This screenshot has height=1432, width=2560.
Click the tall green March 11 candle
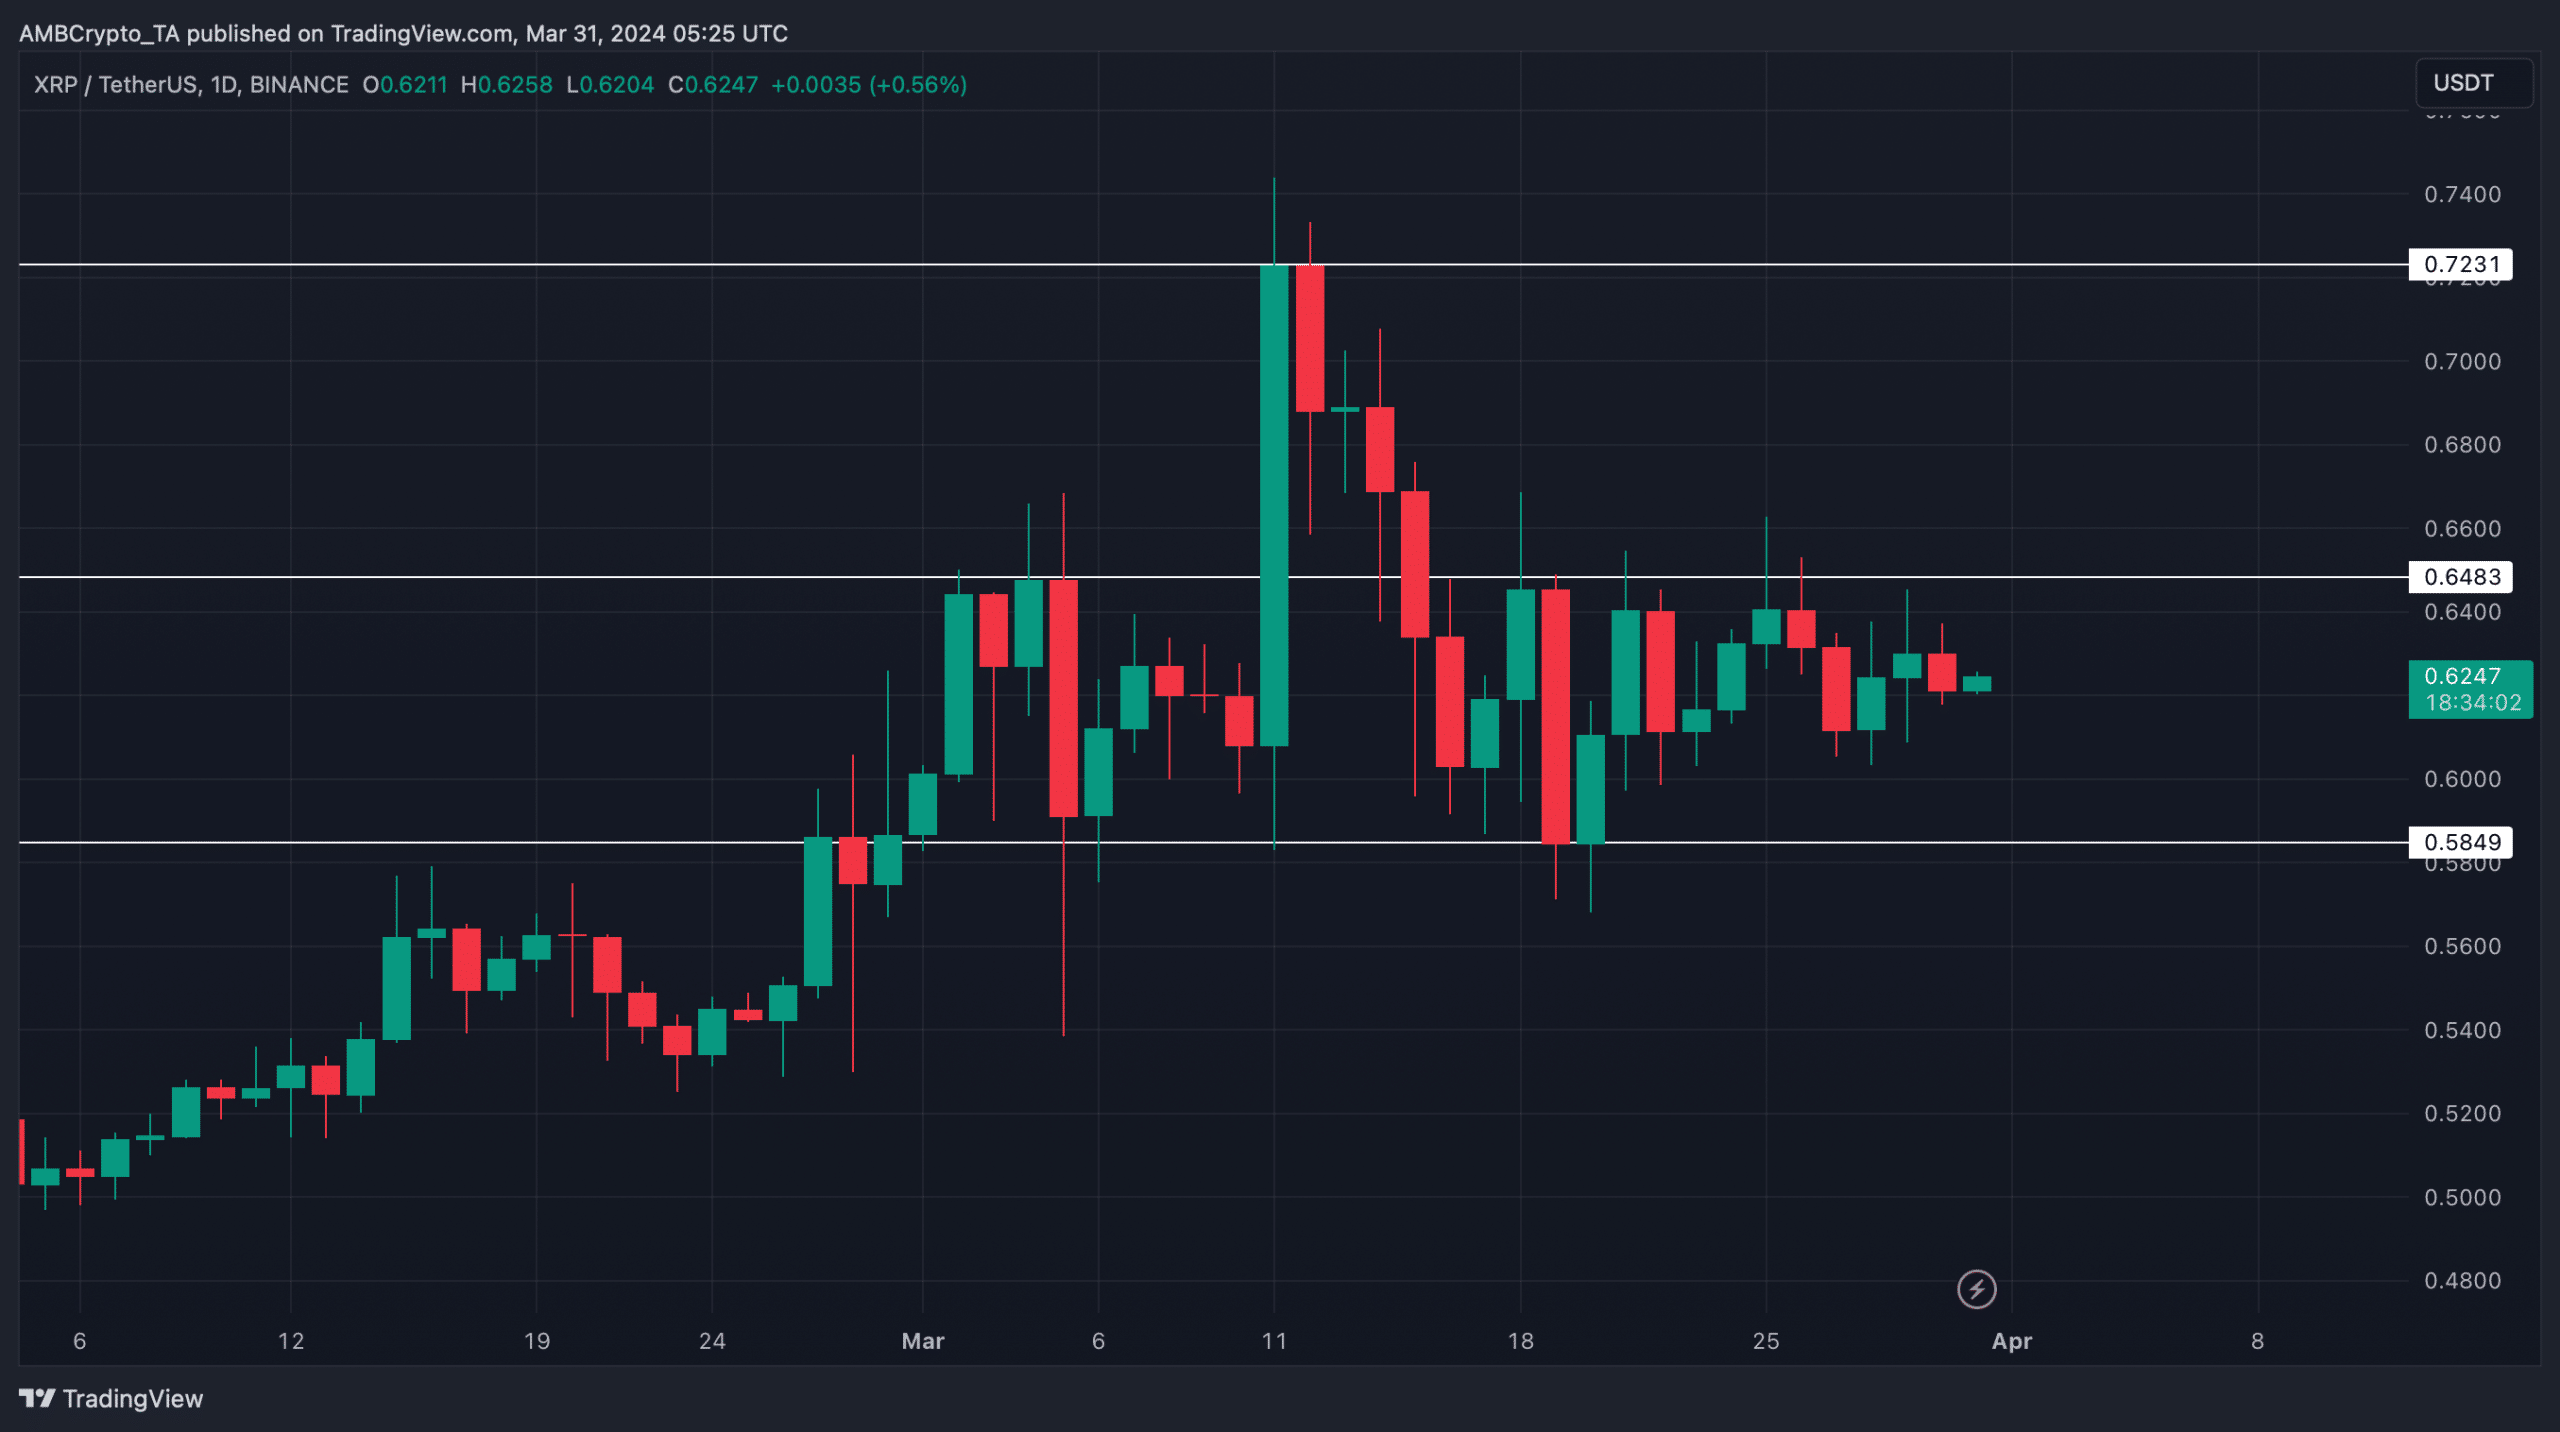tap(1274, 505)
